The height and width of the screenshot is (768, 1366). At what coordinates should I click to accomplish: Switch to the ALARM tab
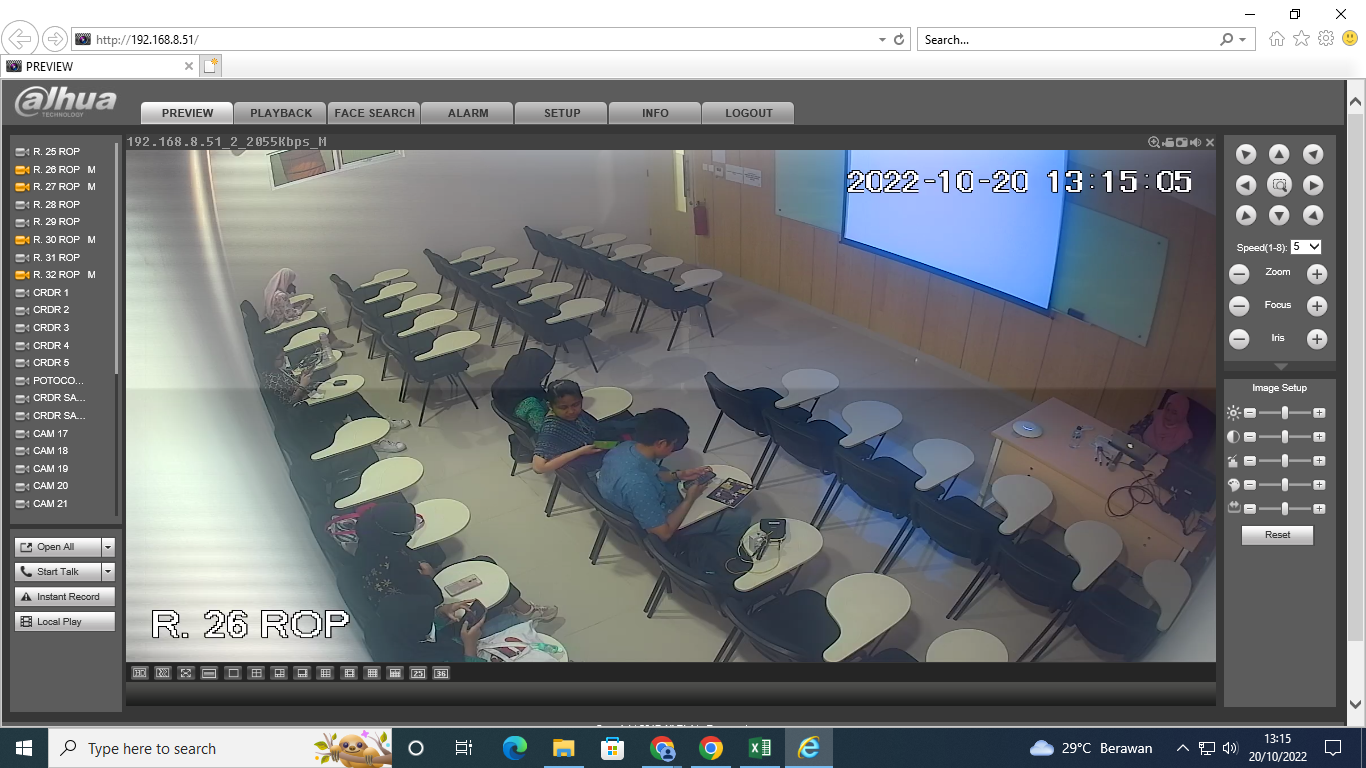[x=468, y=113]
